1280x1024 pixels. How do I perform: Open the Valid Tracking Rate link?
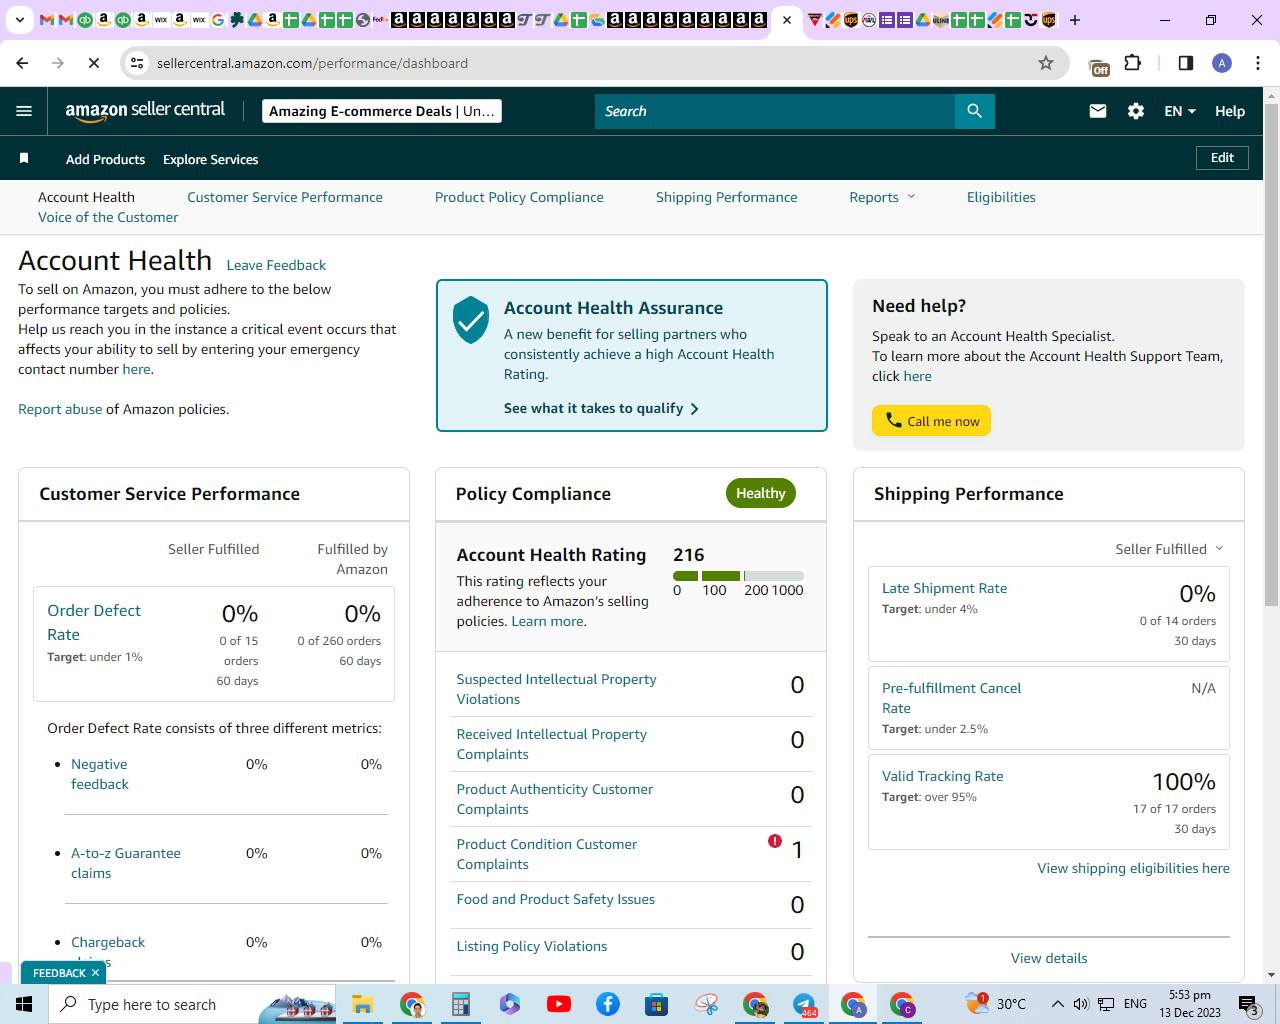pos(942,776)
